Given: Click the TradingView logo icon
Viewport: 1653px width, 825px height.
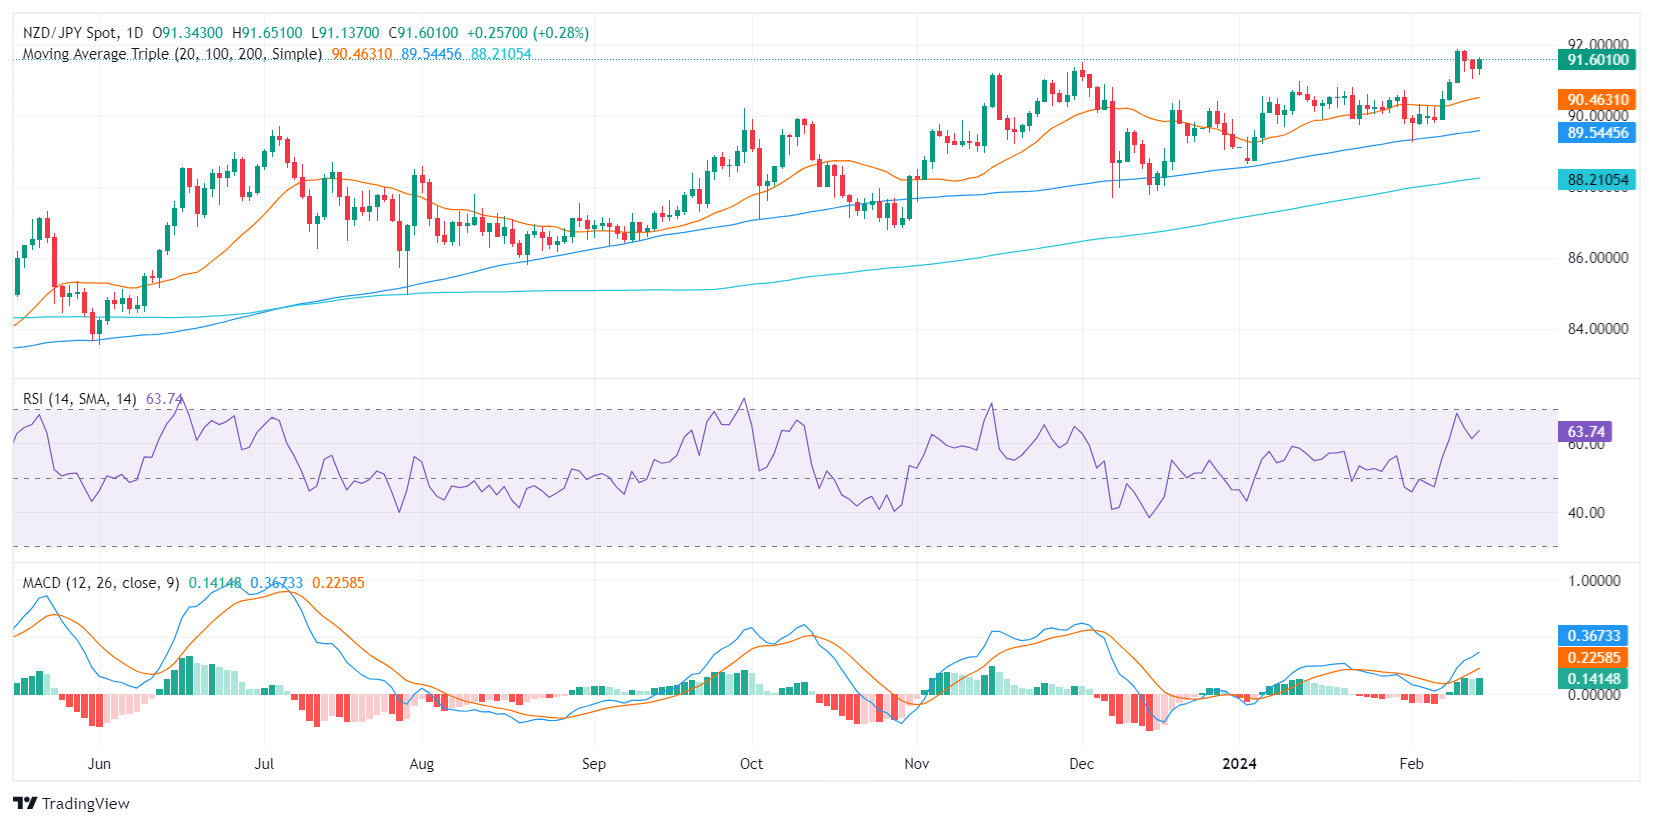Looking at the screenshot, I should coord(25,803).
